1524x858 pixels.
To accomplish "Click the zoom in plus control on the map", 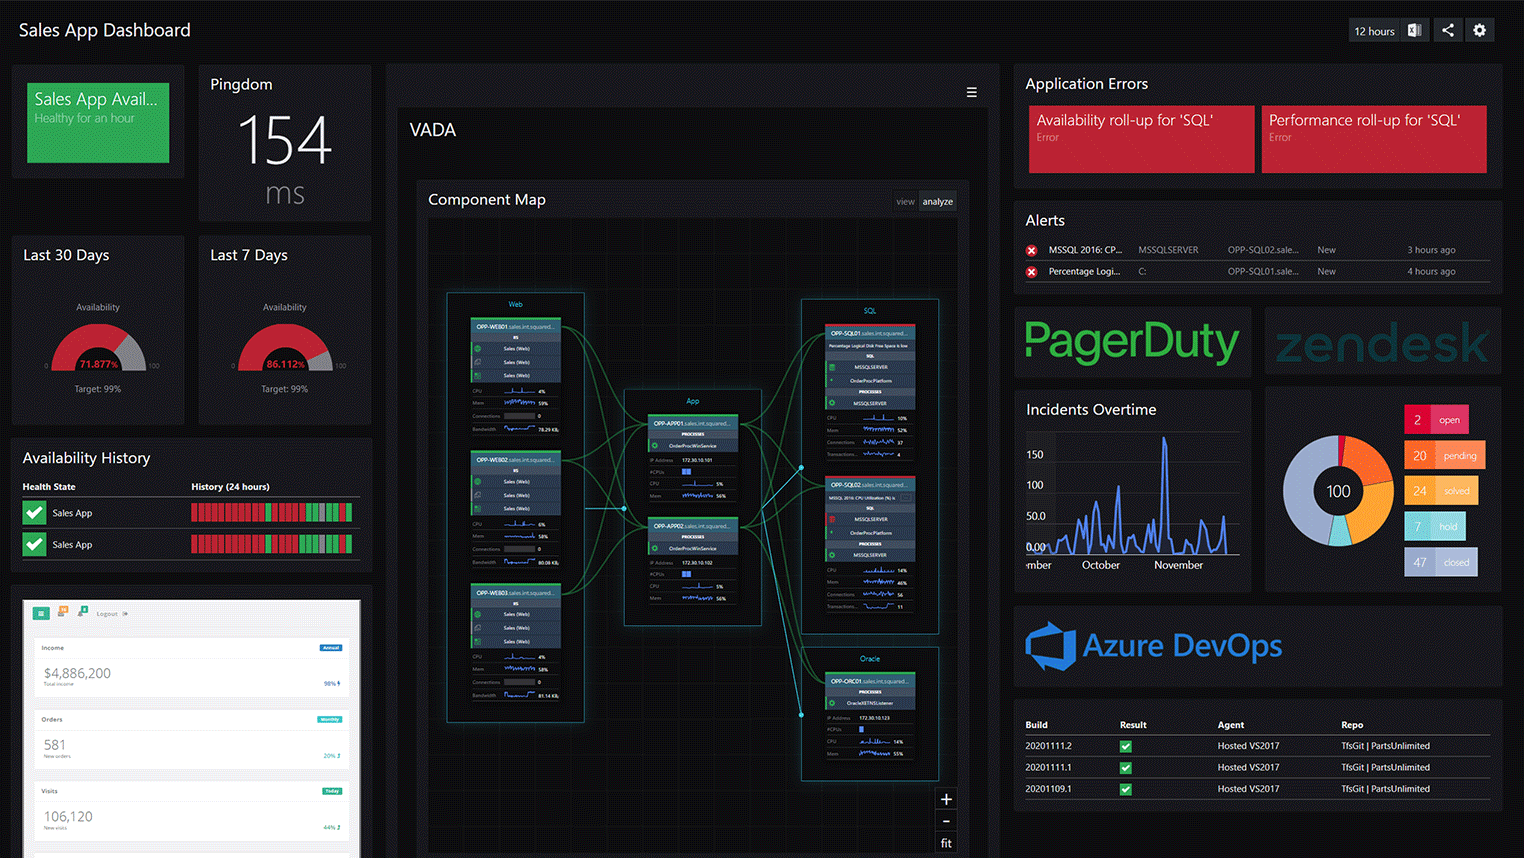I will pyautogui.click(x=945, y=798).
